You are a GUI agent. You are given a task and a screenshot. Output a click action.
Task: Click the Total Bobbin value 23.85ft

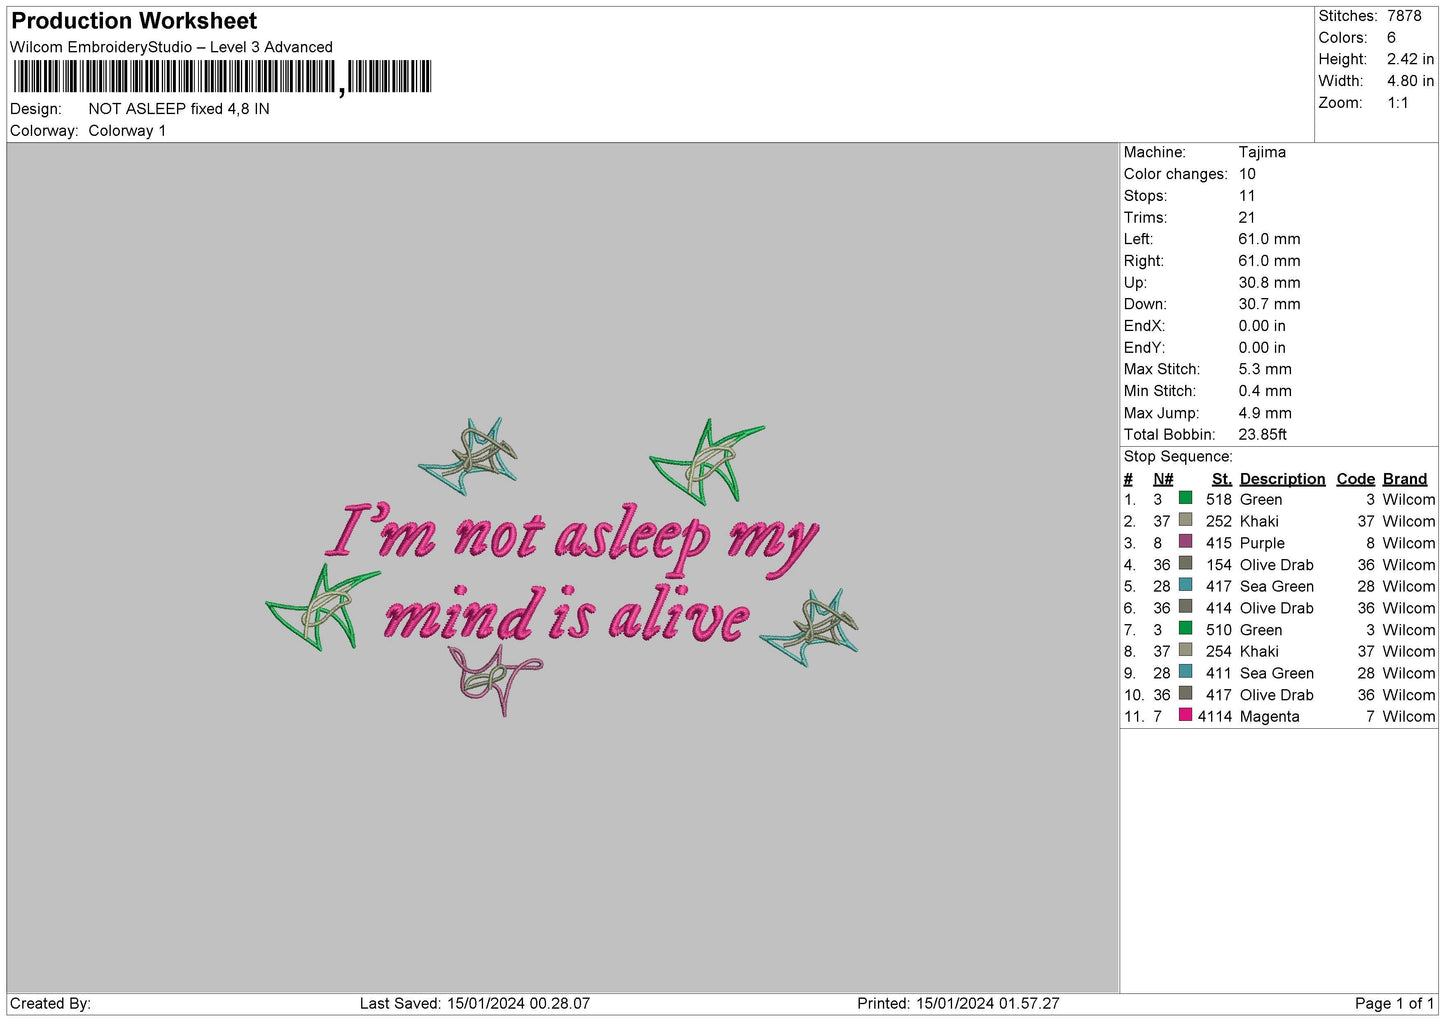pos(1263,435)
